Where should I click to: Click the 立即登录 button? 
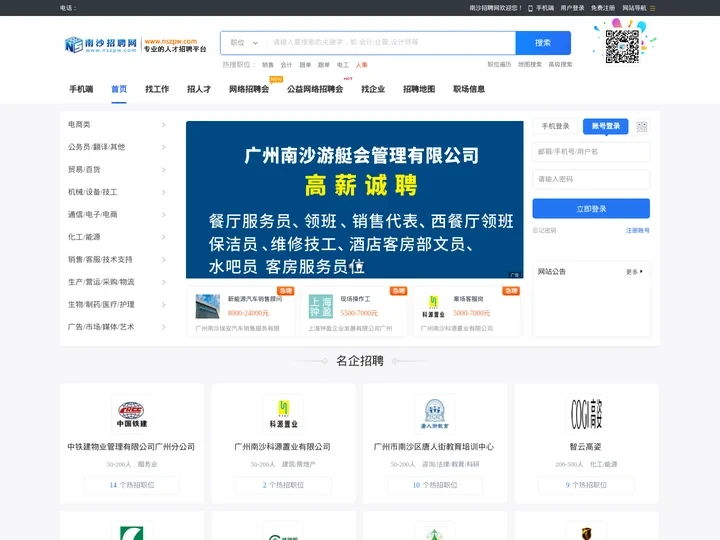(591, 208)
